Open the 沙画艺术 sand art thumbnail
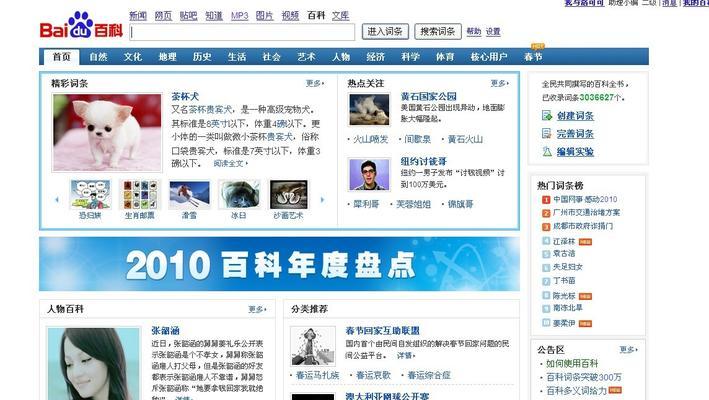709x400 pixels. pos(288,194)
